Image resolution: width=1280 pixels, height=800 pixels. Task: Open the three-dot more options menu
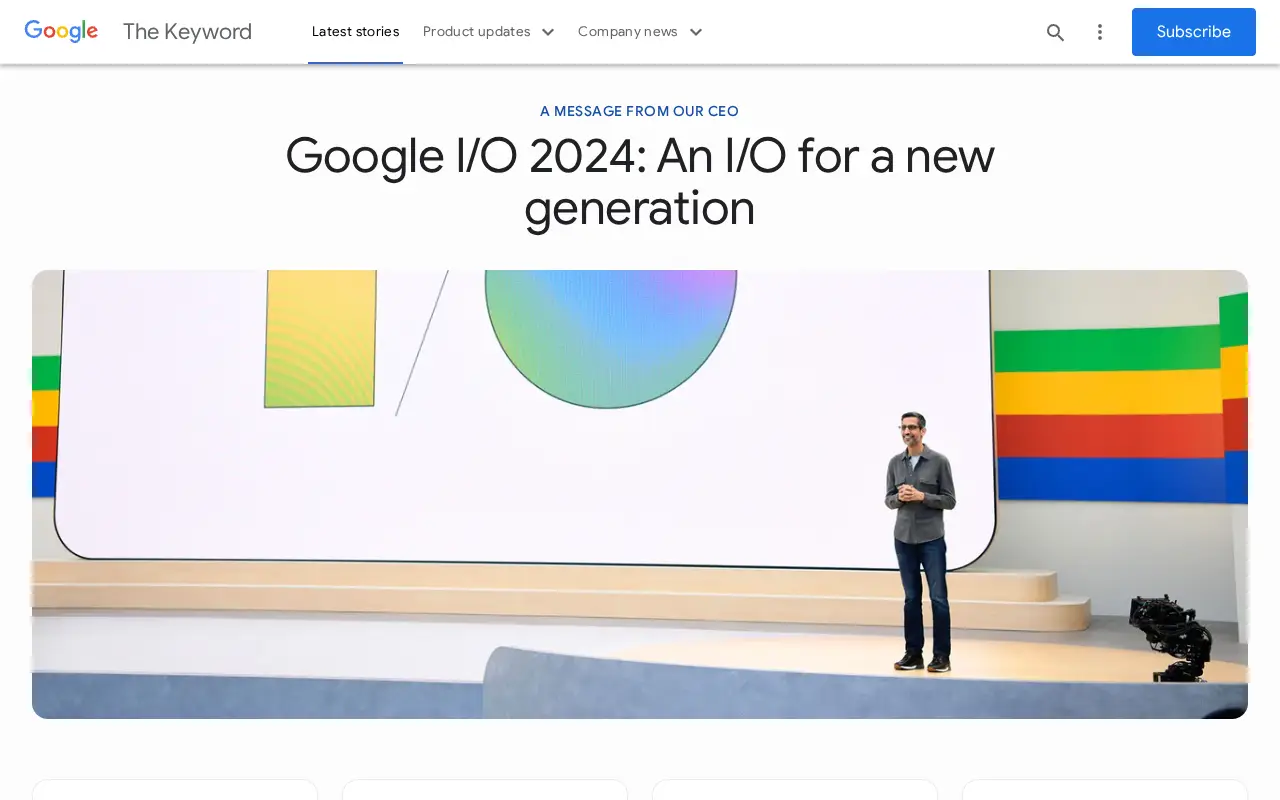[1099, 32]
